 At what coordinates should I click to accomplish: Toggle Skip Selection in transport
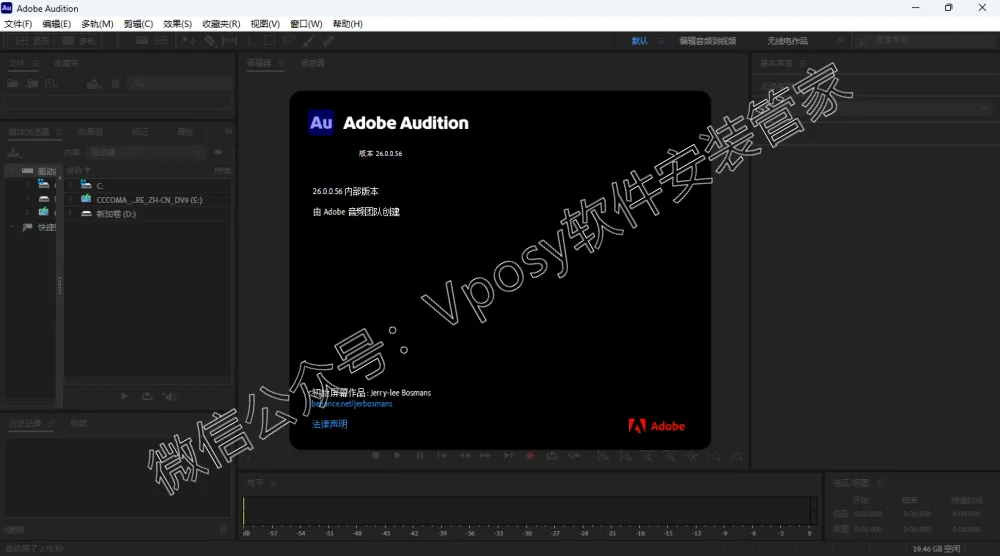(x=574, y=456)
